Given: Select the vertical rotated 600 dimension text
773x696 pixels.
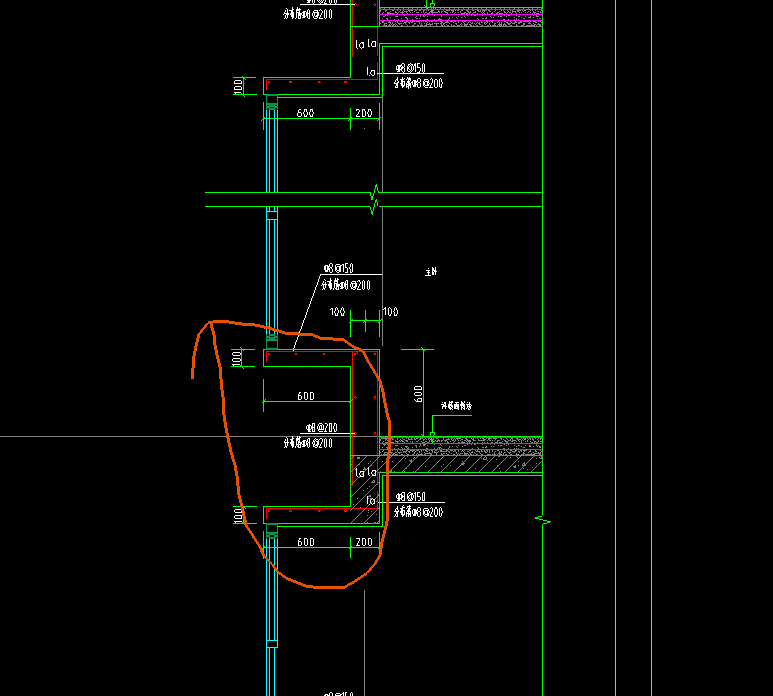Looking at the screenshot, I should (x=418, y=394).
